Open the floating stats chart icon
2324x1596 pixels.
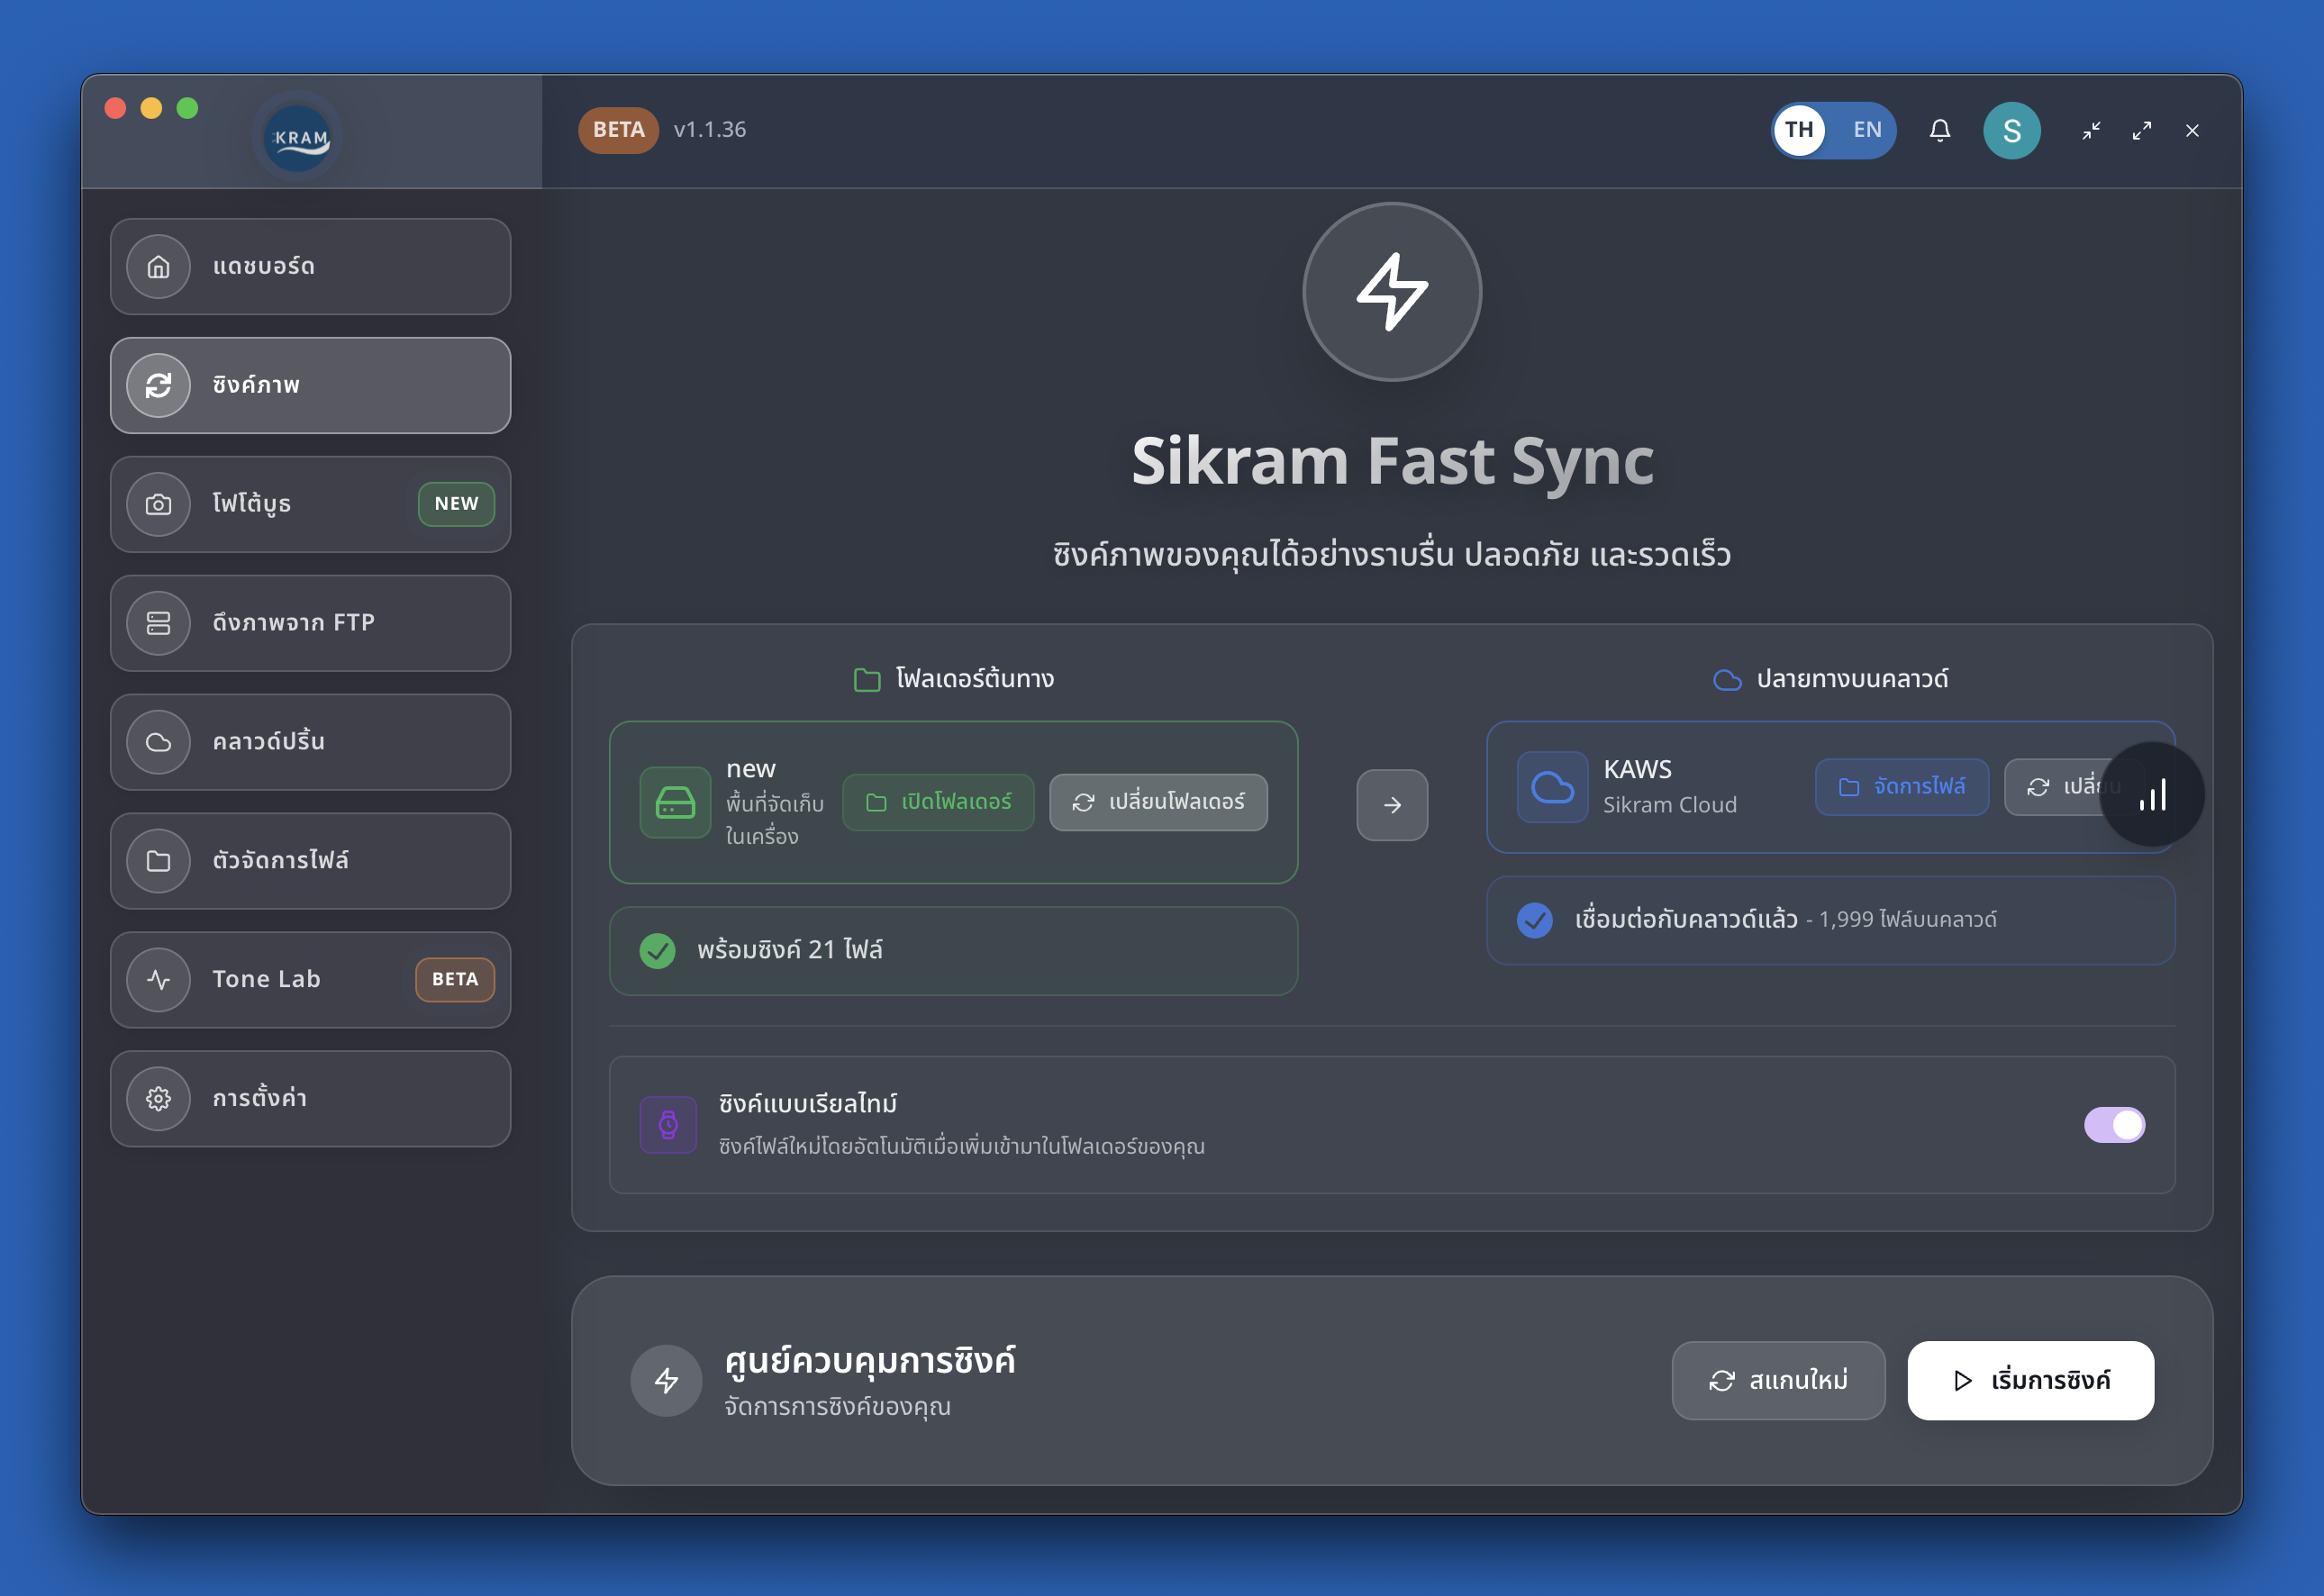2152,794
